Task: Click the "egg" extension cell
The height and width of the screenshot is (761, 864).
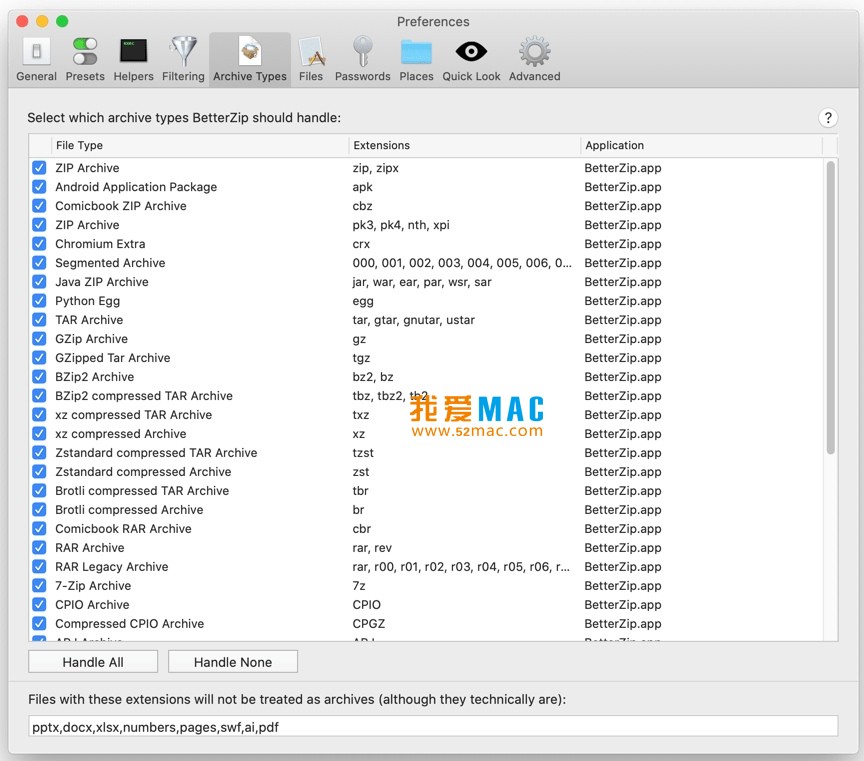Action: 363,301
